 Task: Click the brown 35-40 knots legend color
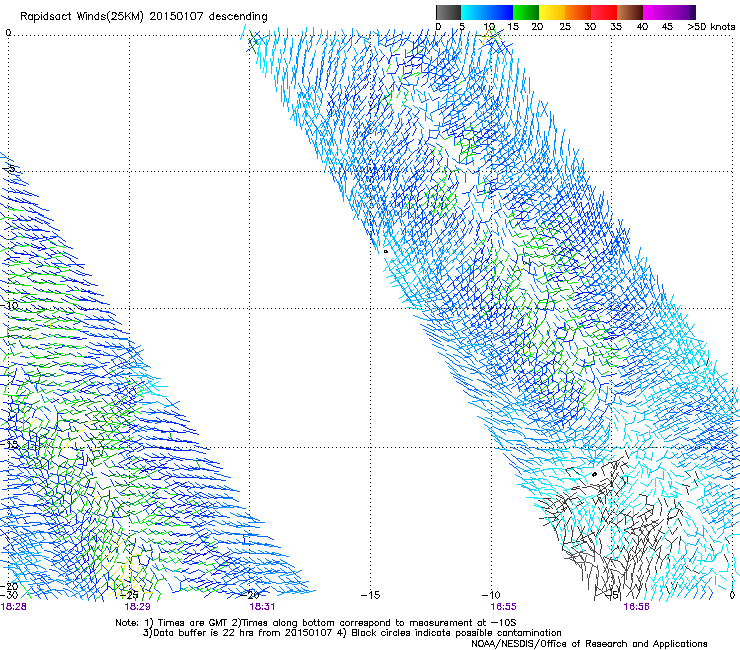coord(630,12)
